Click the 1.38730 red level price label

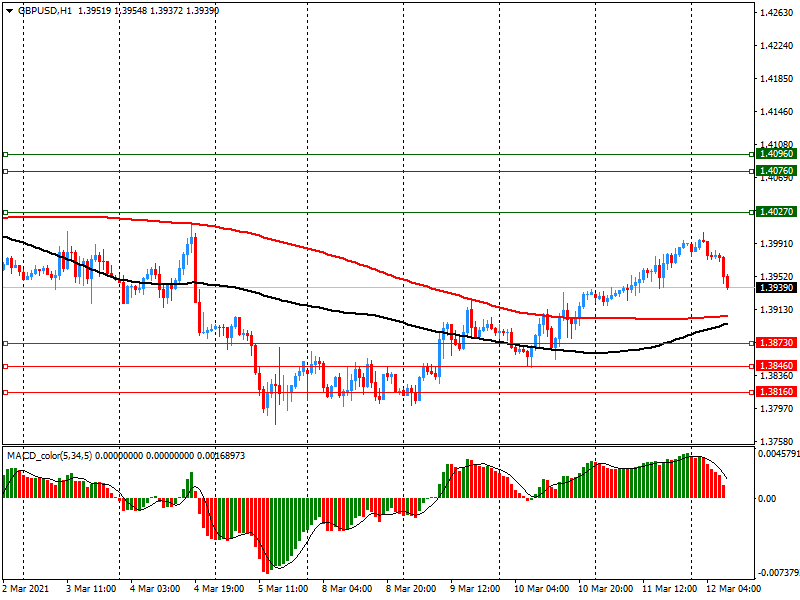click(776, 343)
